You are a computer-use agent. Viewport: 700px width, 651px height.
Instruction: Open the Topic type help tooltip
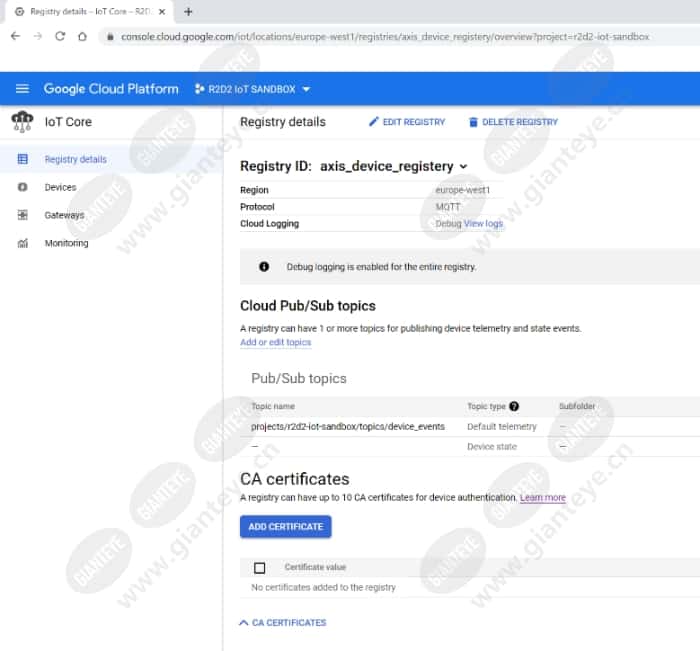[514, 406]
